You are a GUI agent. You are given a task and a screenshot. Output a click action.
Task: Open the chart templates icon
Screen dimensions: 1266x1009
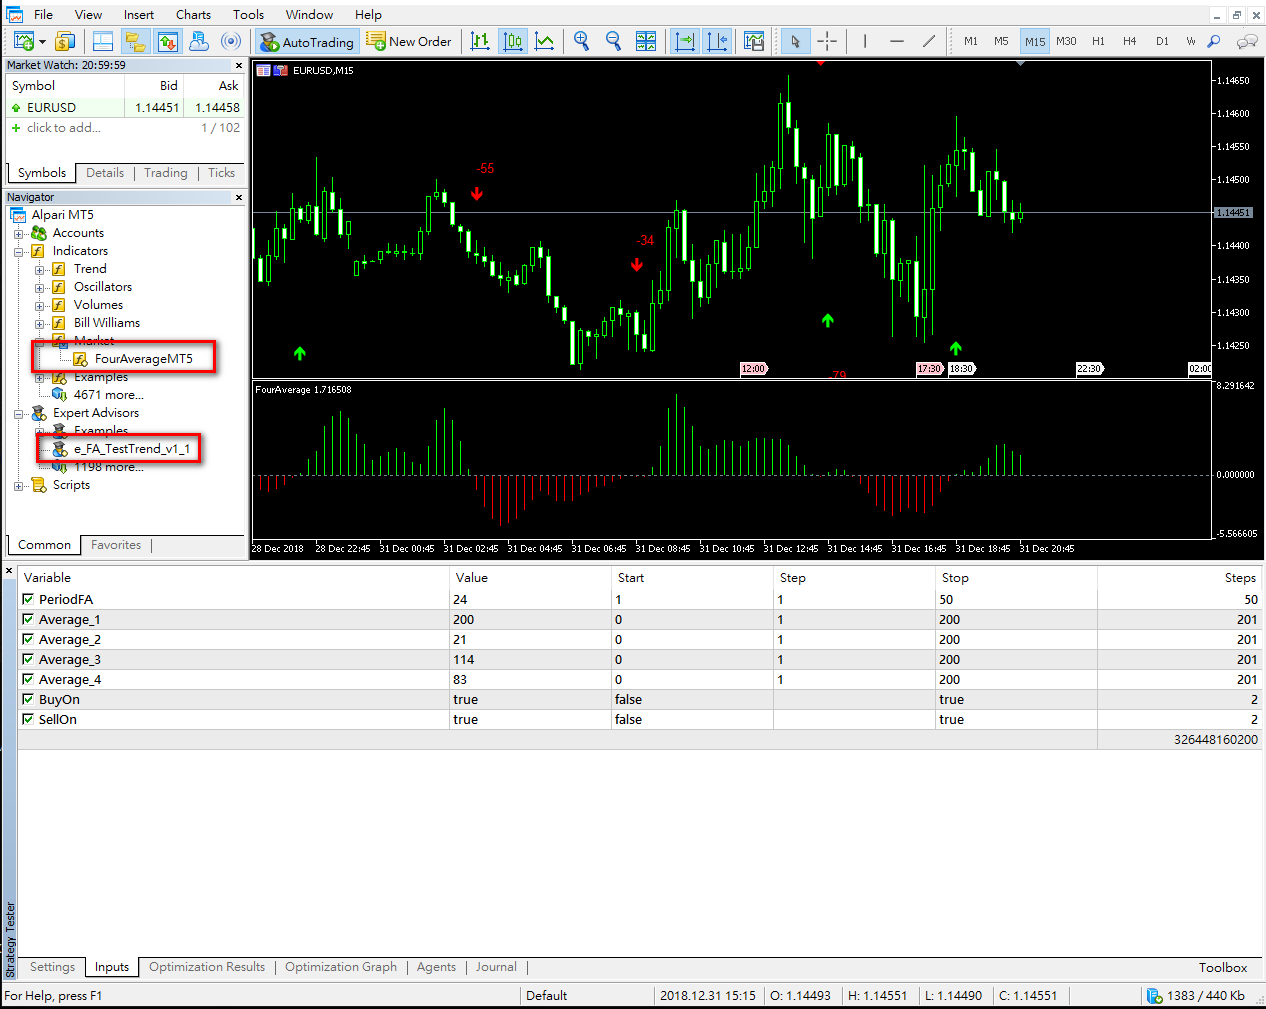pos(754,41)
